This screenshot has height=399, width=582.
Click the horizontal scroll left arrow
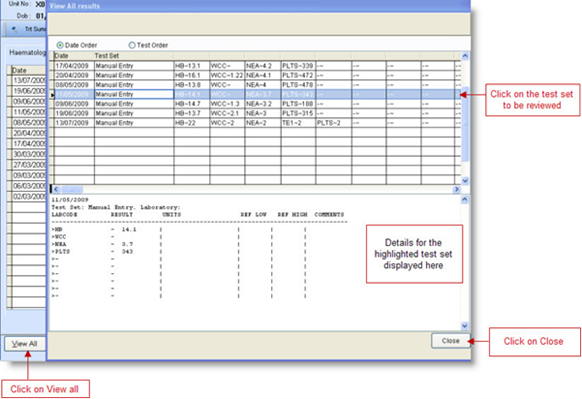coord(56,189)
